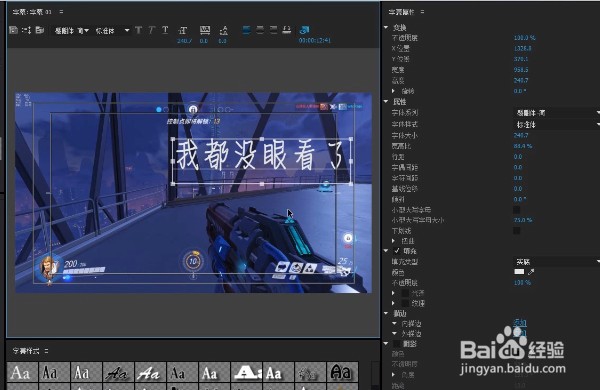Screen dimensions: 600x390
Task: Toggle Show Background Video icon
Action: pos(305,30)
